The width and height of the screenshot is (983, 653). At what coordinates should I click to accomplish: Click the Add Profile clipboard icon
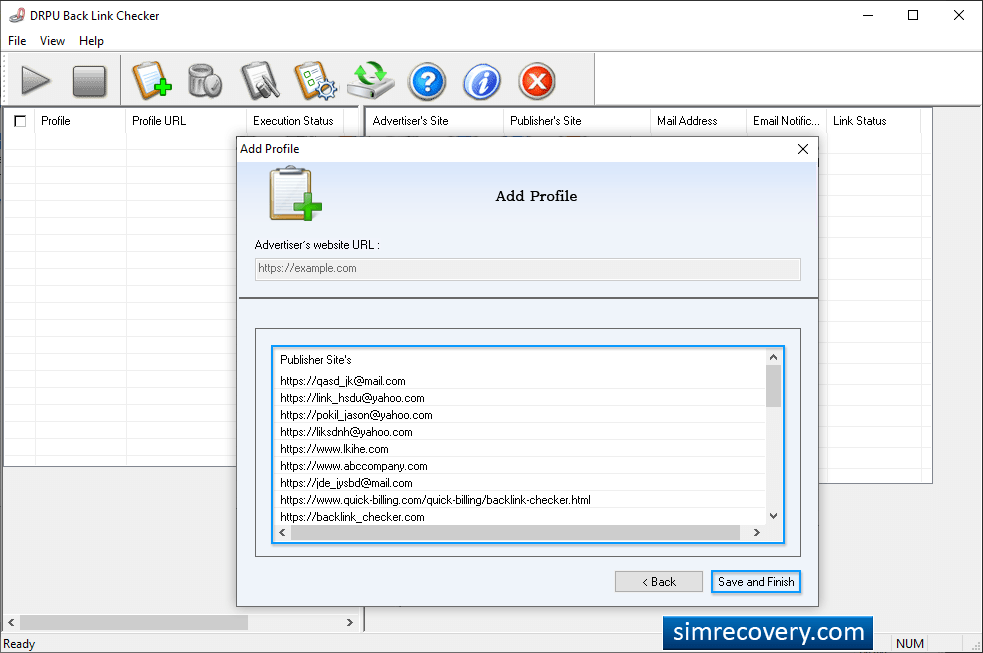point(152,81)
